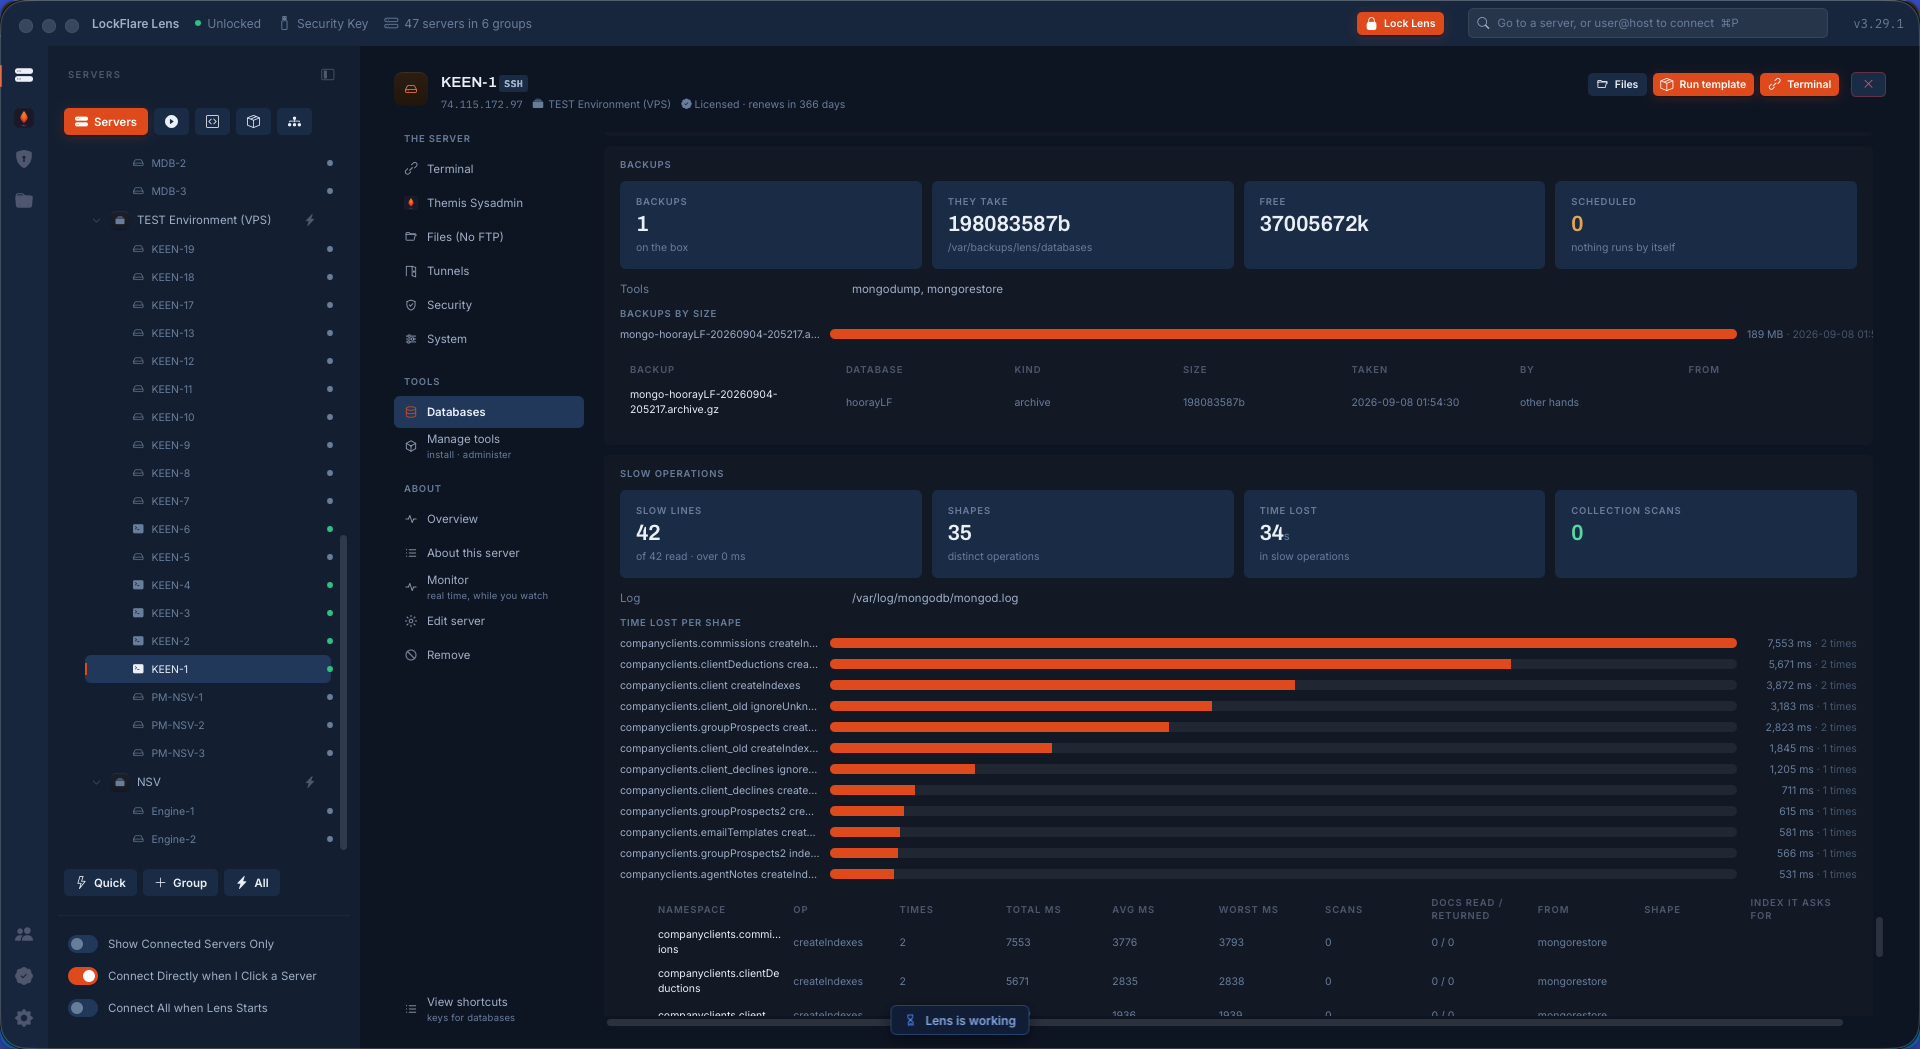
Task: Click the All connect button
Action: coord(252,883)
